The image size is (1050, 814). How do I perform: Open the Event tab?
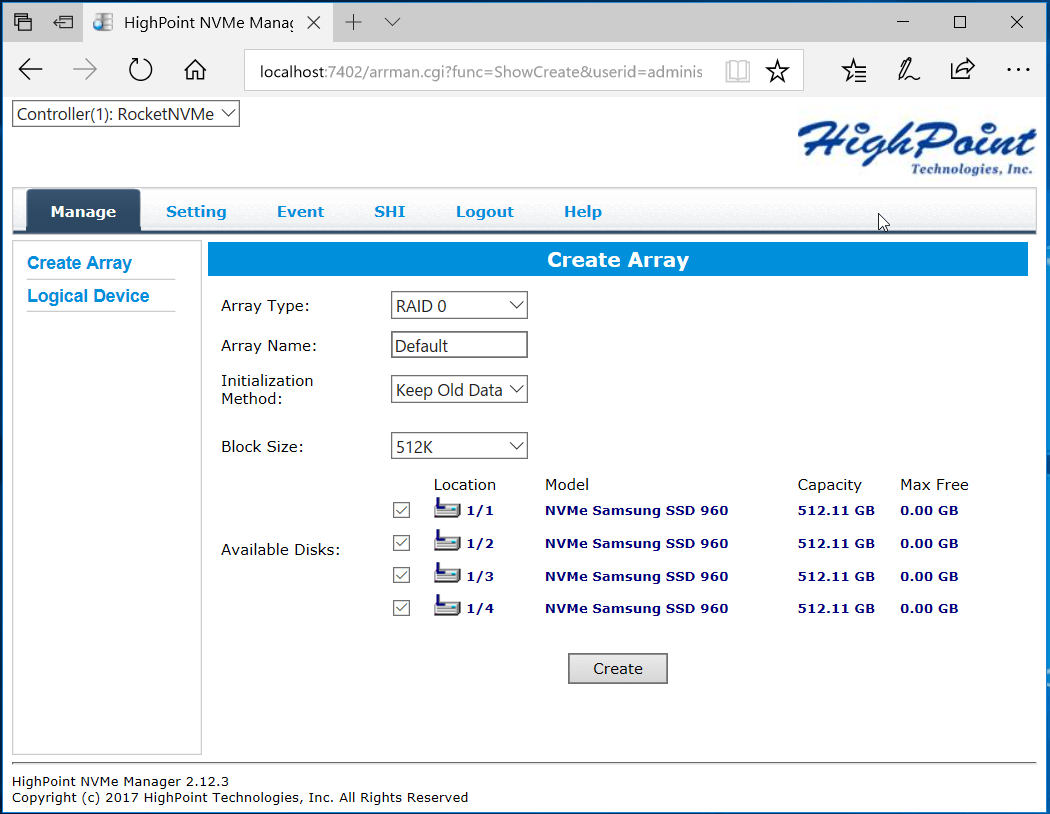(x=301, y=212)
